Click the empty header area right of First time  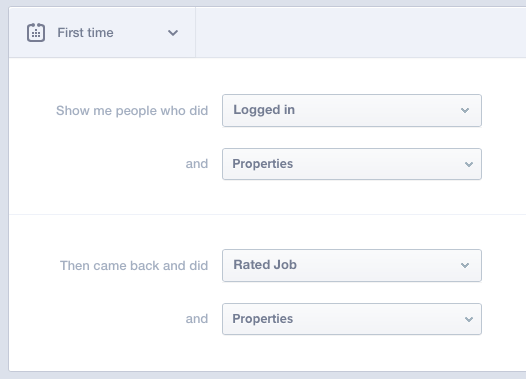[361, 33]
